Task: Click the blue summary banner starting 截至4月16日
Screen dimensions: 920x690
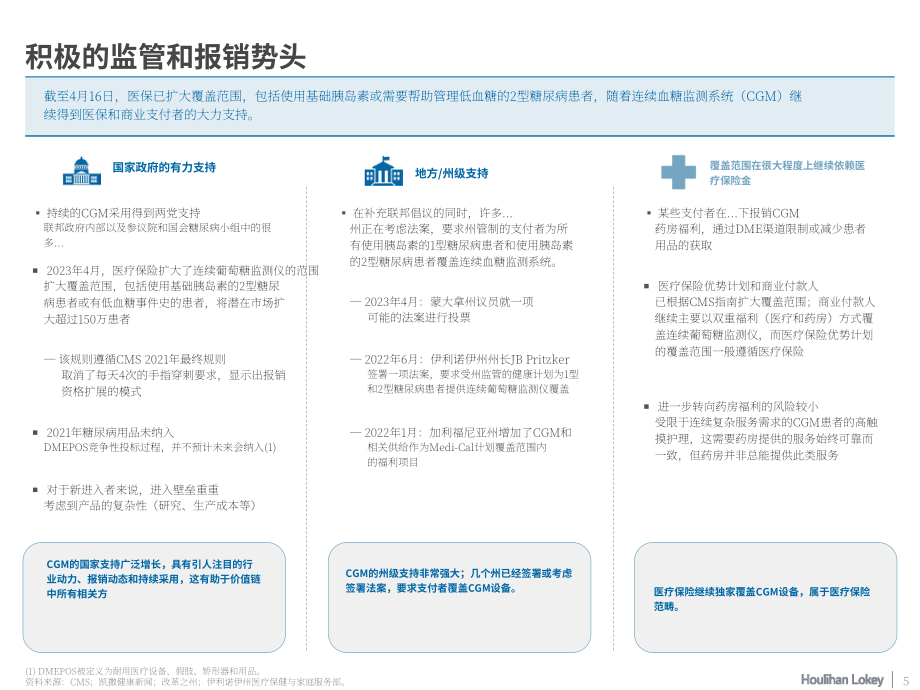Action: click(459, 106)
